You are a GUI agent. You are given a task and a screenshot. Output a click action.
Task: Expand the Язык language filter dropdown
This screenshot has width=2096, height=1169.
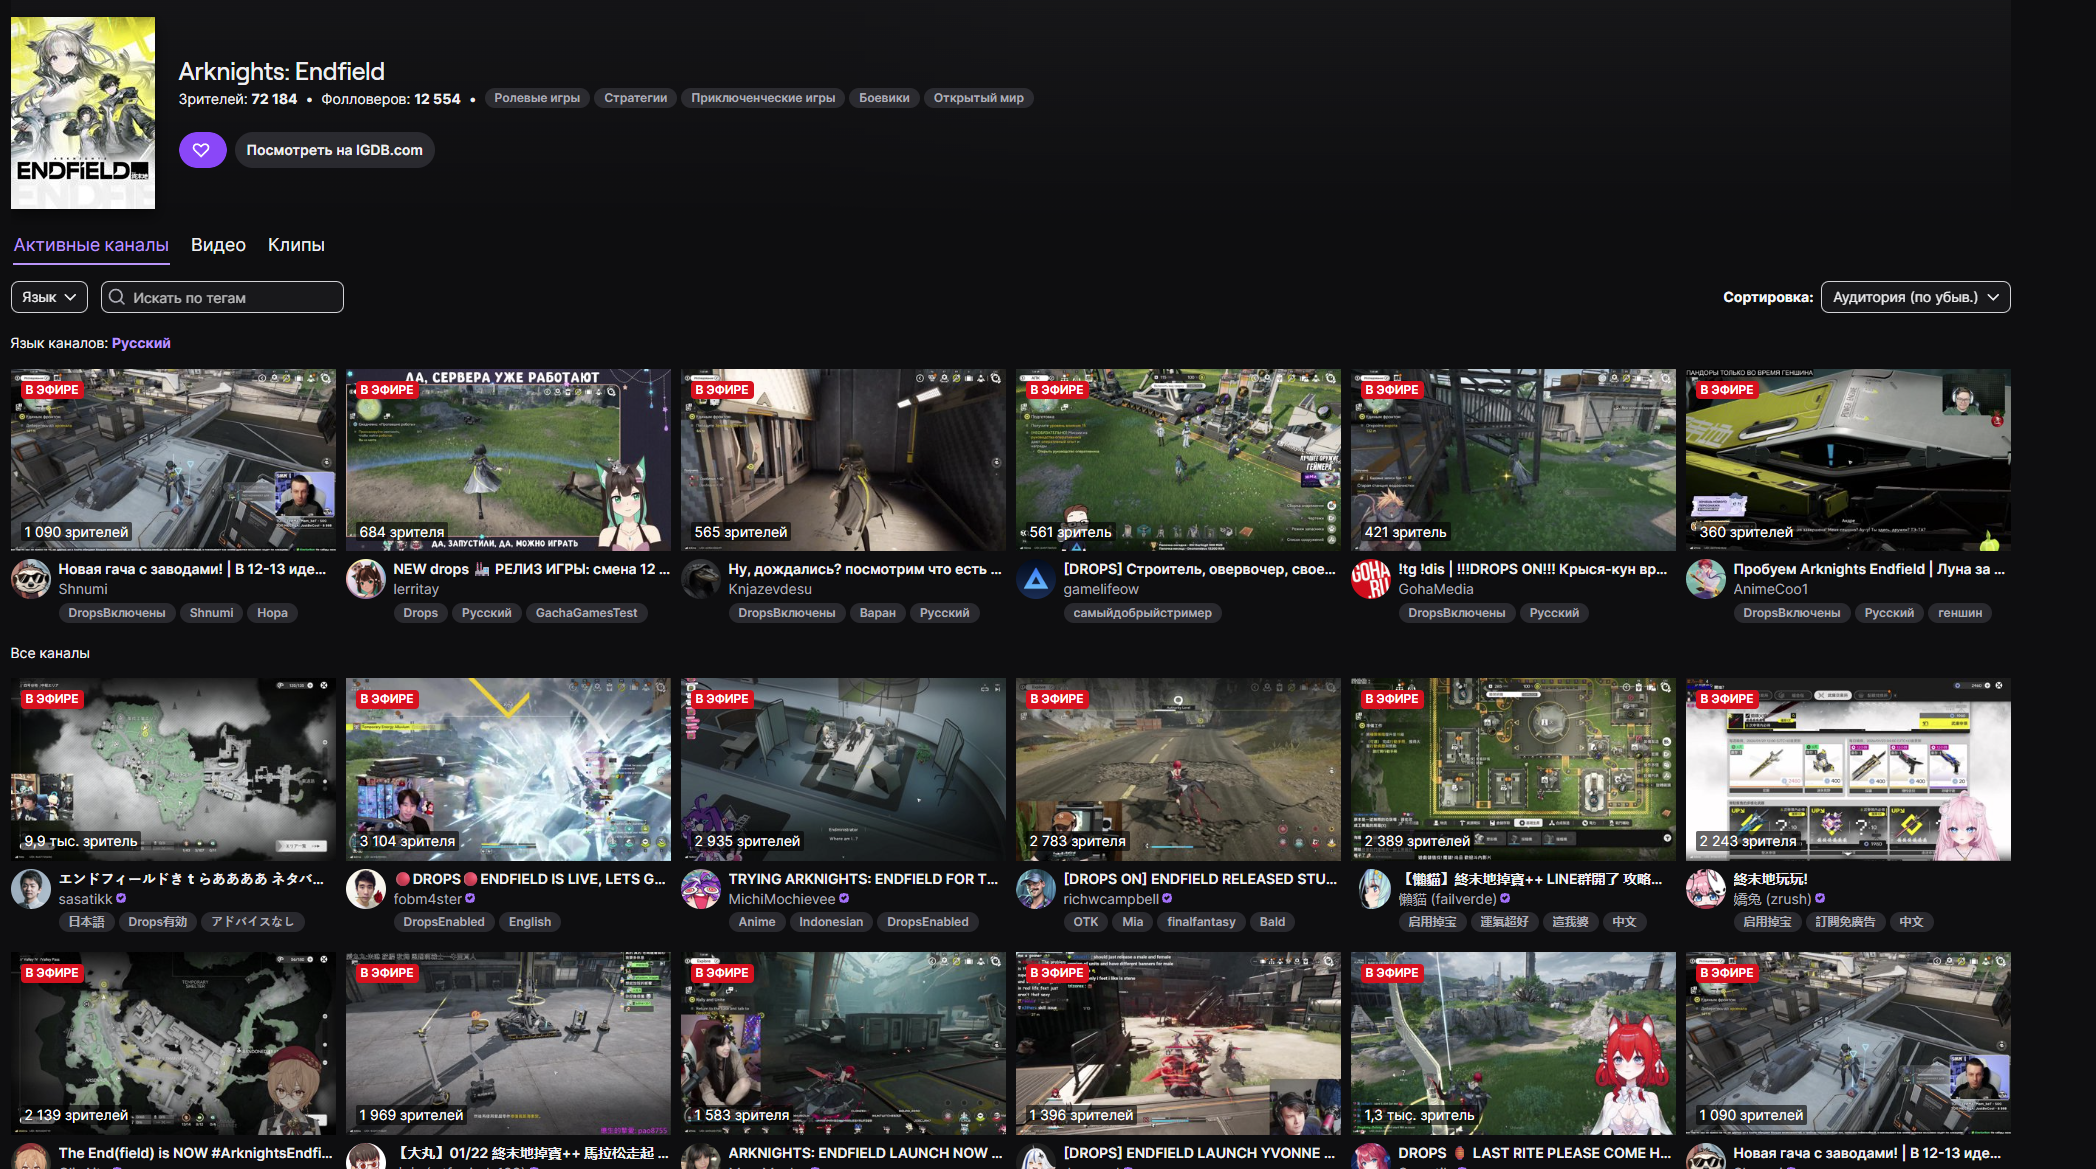point(49,297)
